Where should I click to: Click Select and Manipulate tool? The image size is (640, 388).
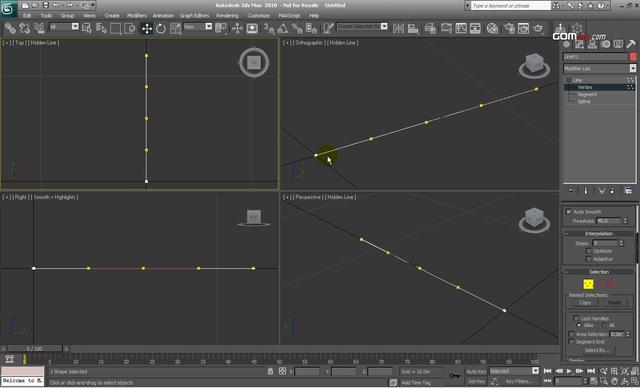[x=237, y=28]
